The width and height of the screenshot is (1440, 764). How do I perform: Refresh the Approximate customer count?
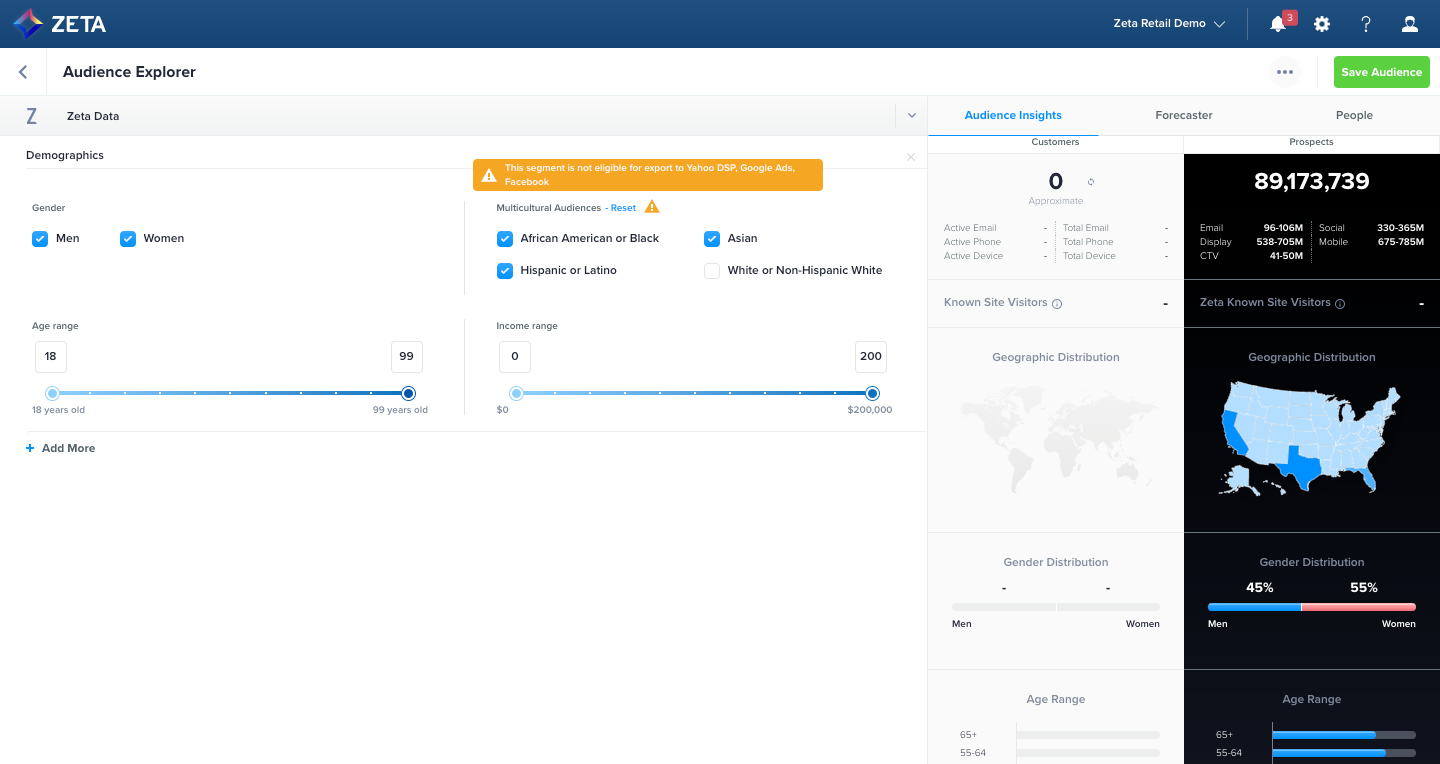(x=1090, y=181)
